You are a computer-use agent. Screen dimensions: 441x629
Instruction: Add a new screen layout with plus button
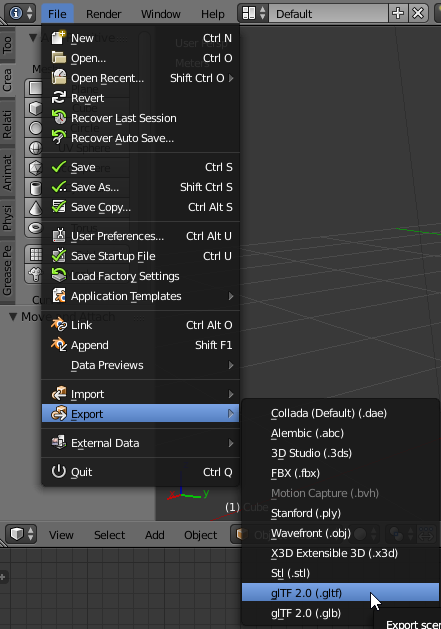(398, 13)
